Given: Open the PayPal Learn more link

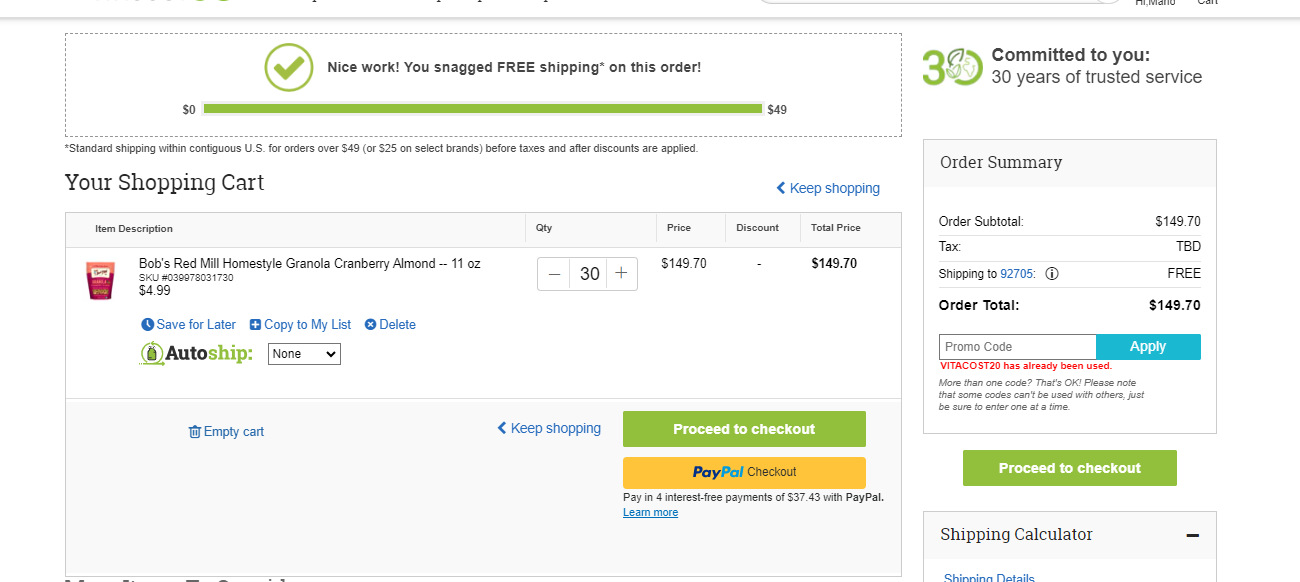Looking at the screenshot, I should (650, 513).
